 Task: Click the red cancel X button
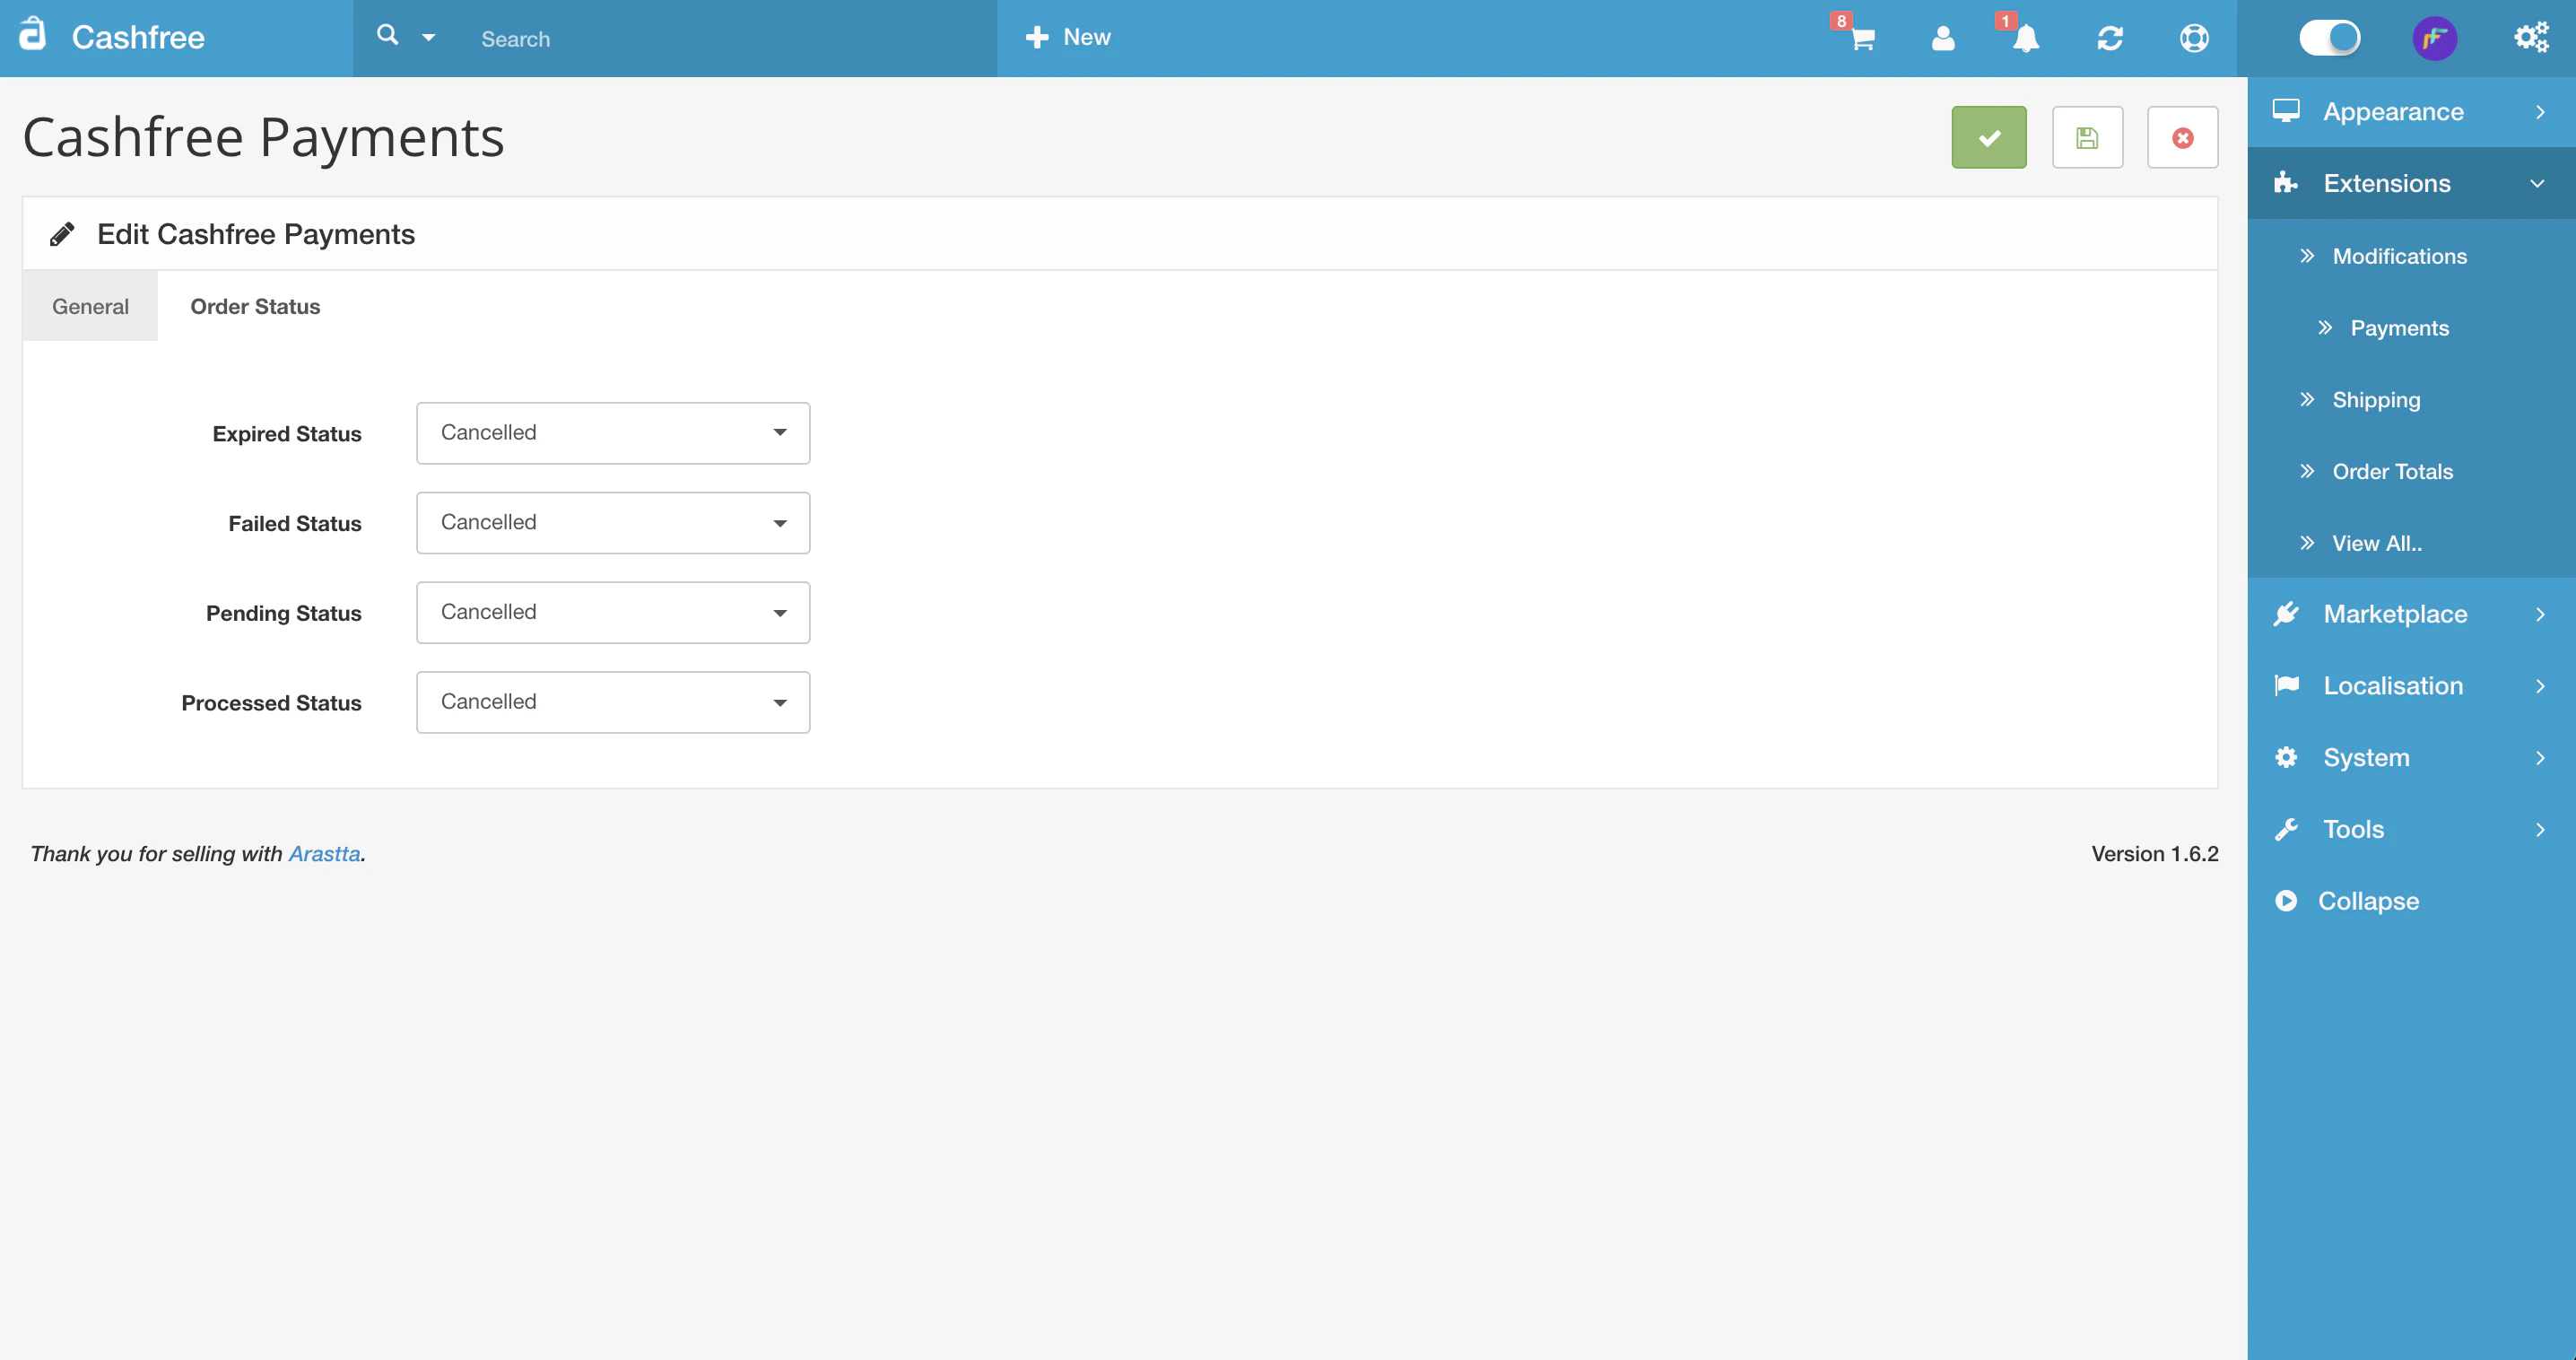[x=2182, y=137]
